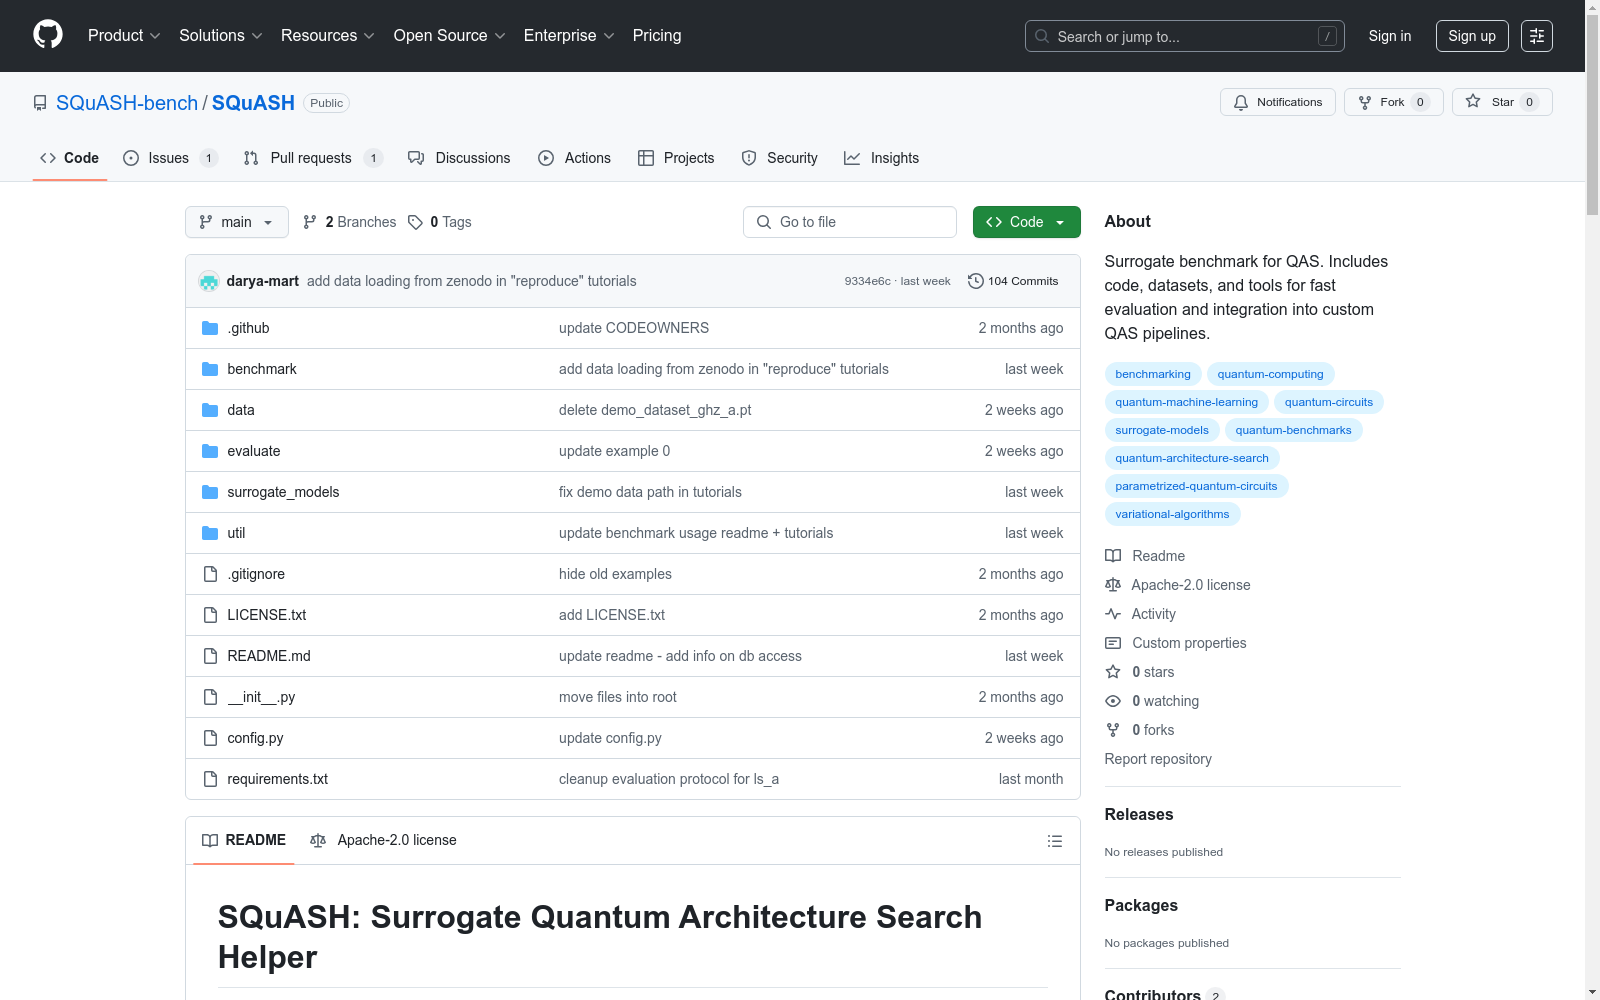Click the file icon for config.py
1600x1000 pixels.
tap(210, 738)
